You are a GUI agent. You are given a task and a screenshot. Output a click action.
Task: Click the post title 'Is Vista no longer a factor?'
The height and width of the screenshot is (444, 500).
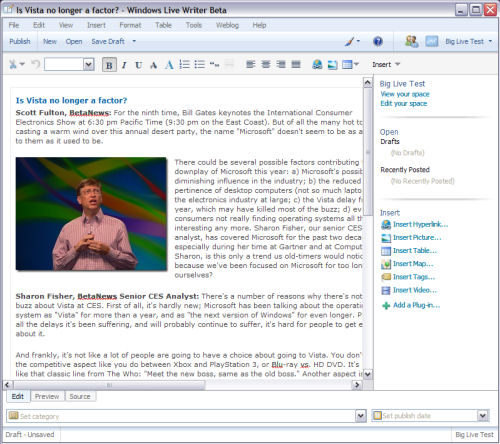71,100
